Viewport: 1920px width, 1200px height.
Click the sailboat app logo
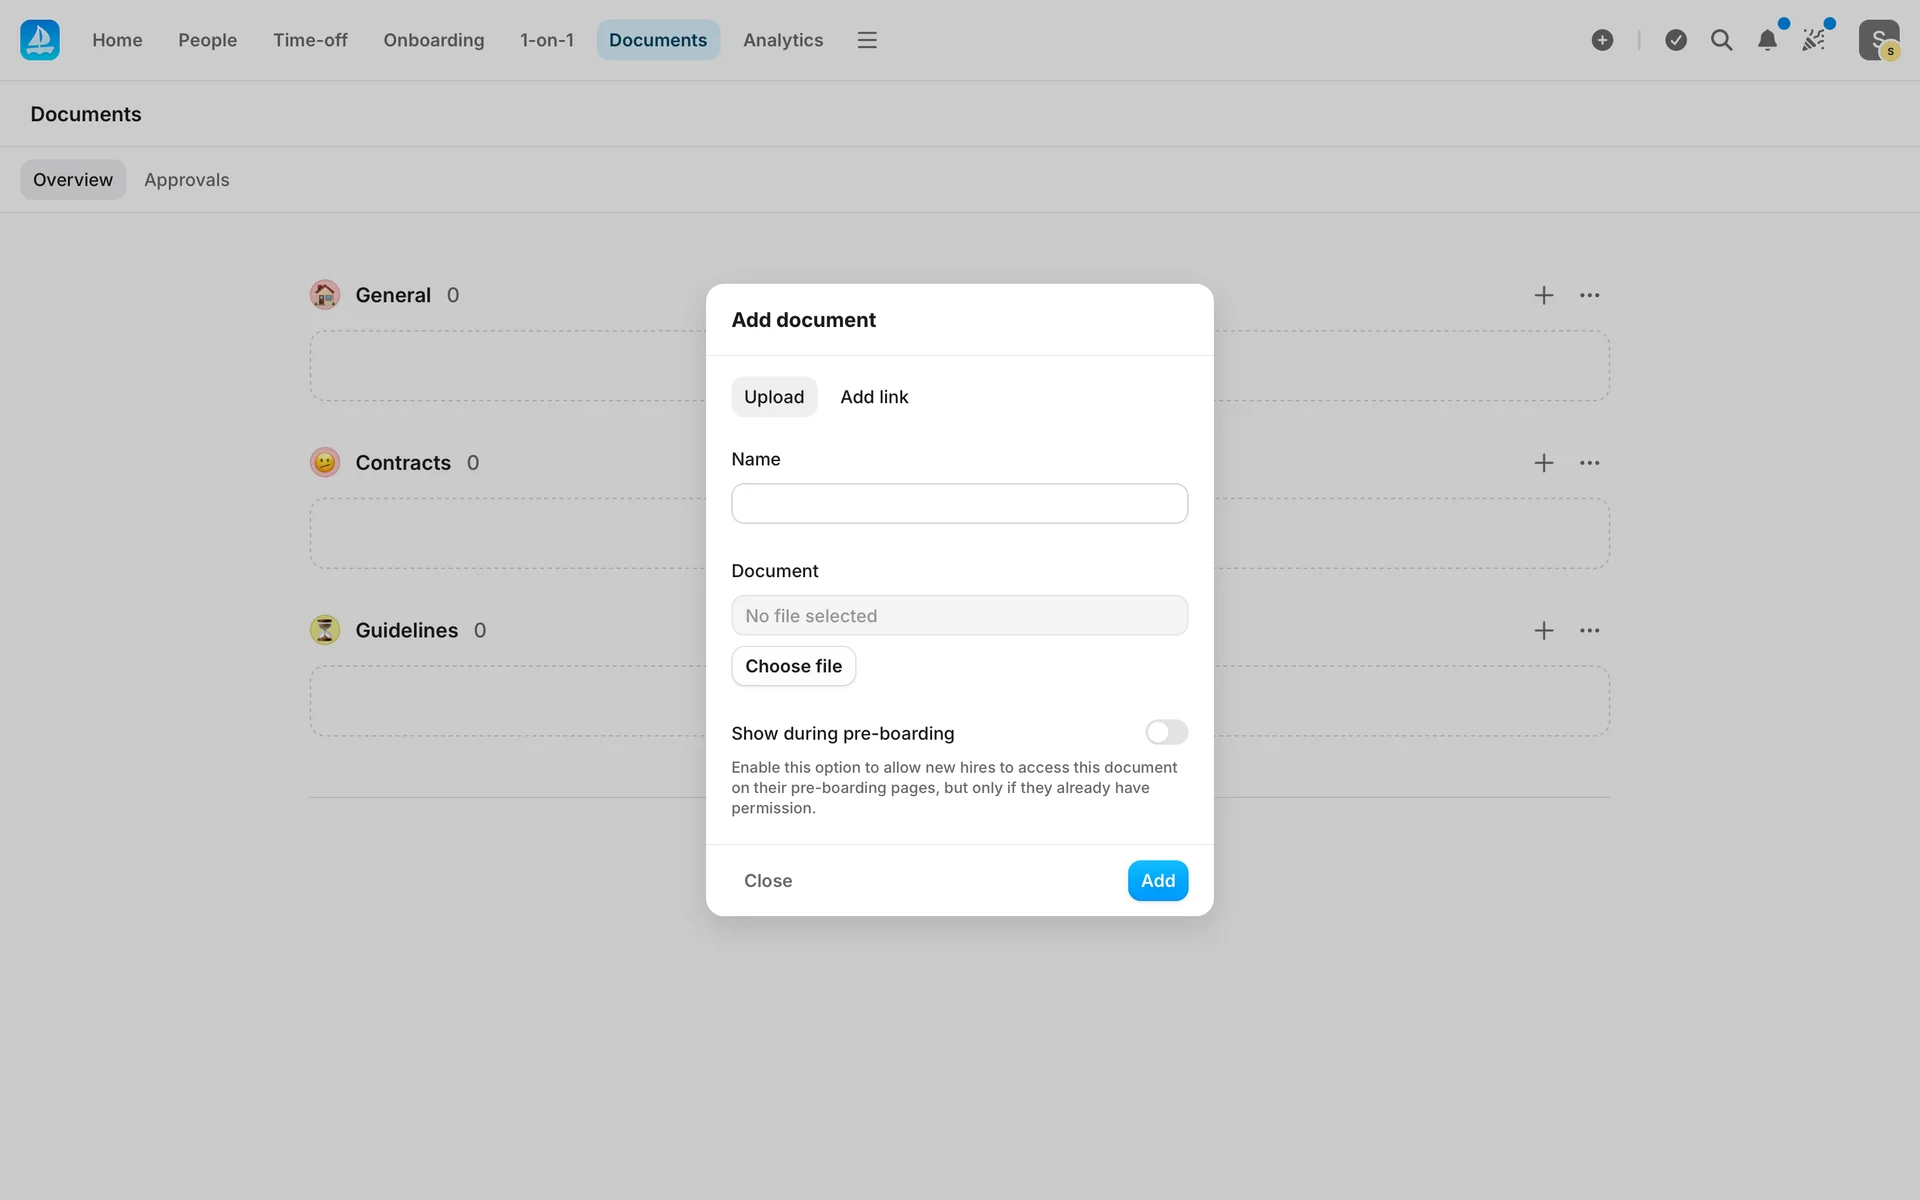coord(40,40)
